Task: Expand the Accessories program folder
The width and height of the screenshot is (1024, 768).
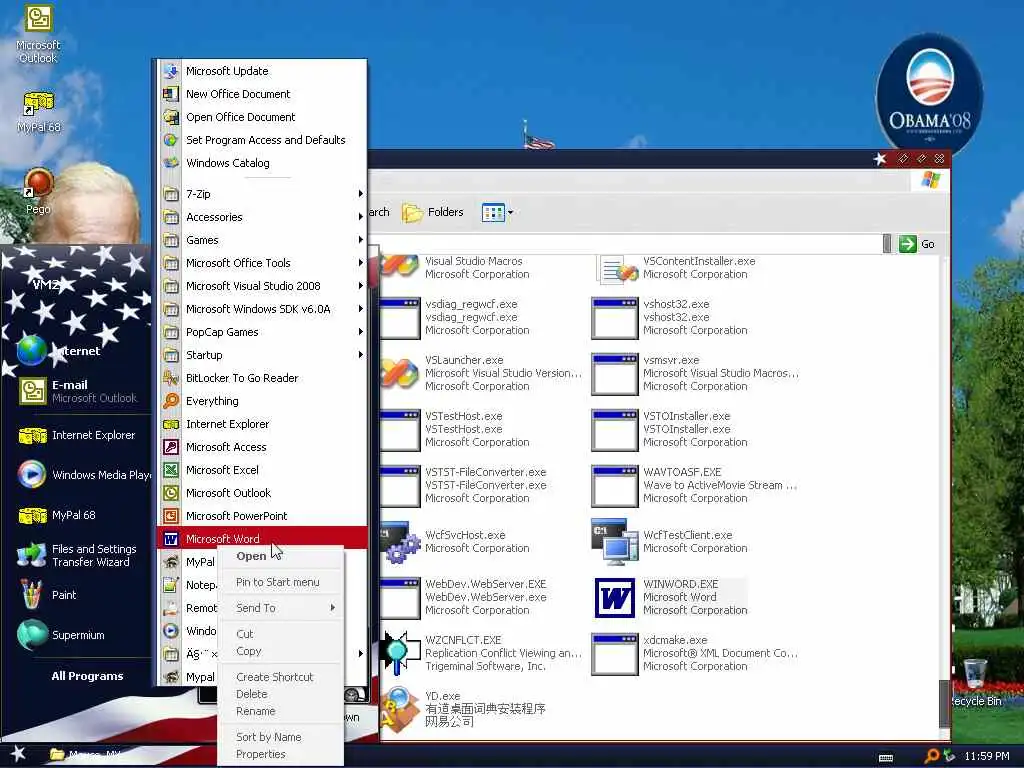Action: (x=261, y=217)
